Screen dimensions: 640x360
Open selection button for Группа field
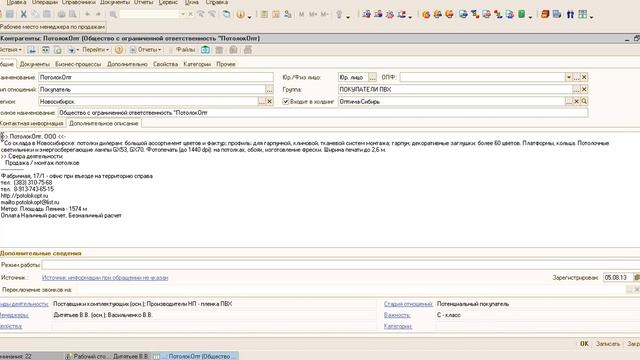pyautogui.click(x=576, y=89)
